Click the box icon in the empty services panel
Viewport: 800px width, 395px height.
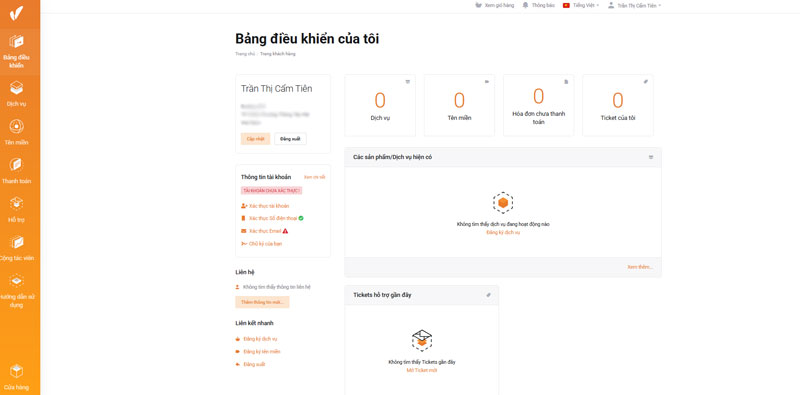tap(503, 203)
